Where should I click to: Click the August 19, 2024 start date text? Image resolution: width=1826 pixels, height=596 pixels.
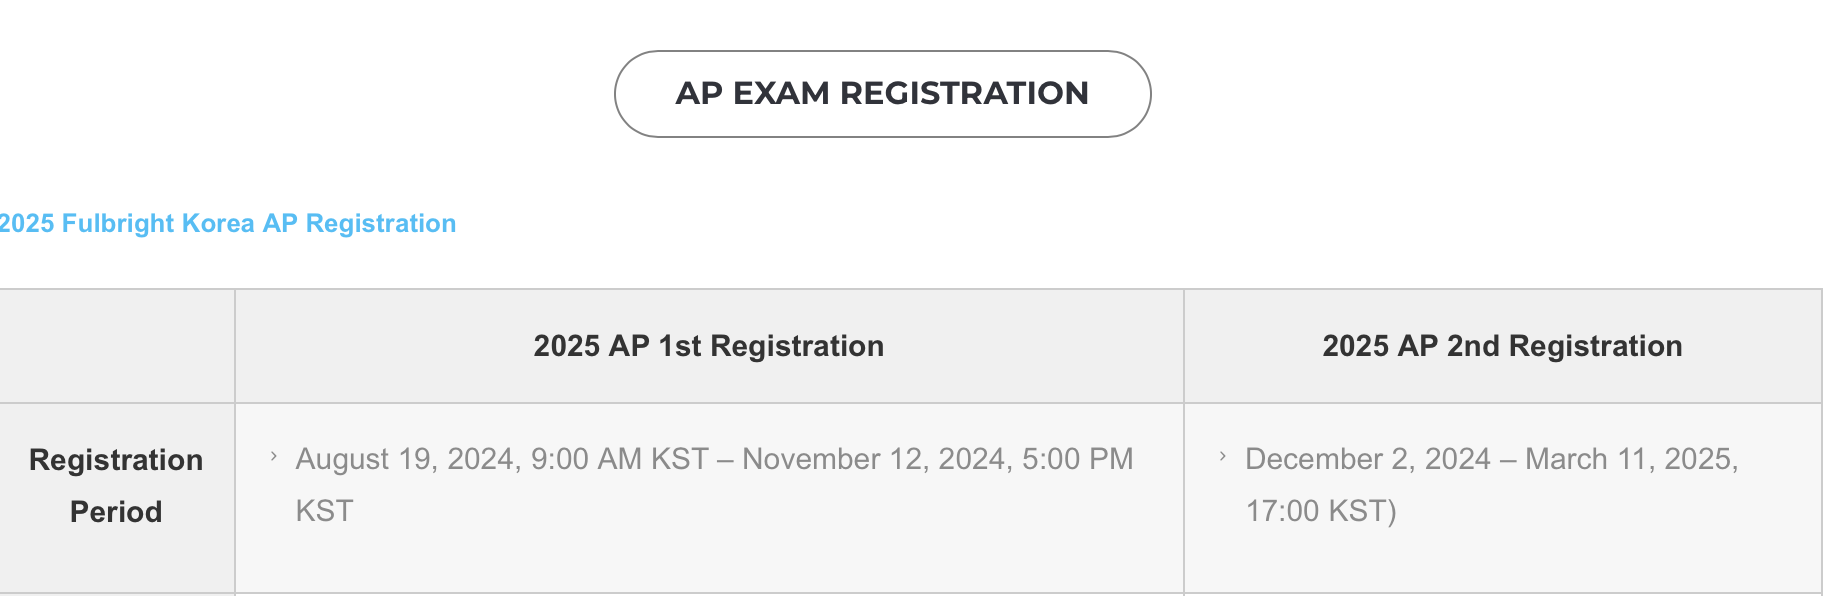[405, 459]
